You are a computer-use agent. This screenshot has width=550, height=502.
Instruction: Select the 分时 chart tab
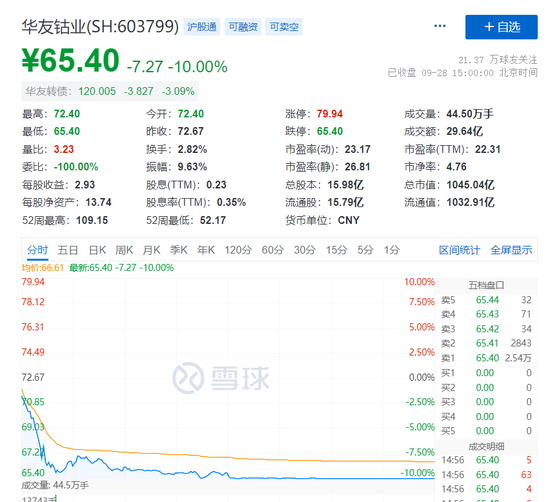click(x=38, y=250)
